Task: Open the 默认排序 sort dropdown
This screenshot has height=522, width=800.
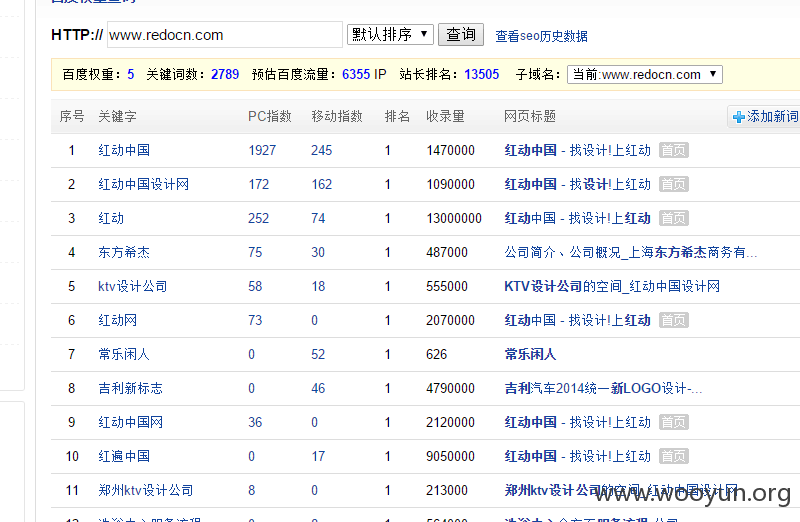Action: point(390,35)
